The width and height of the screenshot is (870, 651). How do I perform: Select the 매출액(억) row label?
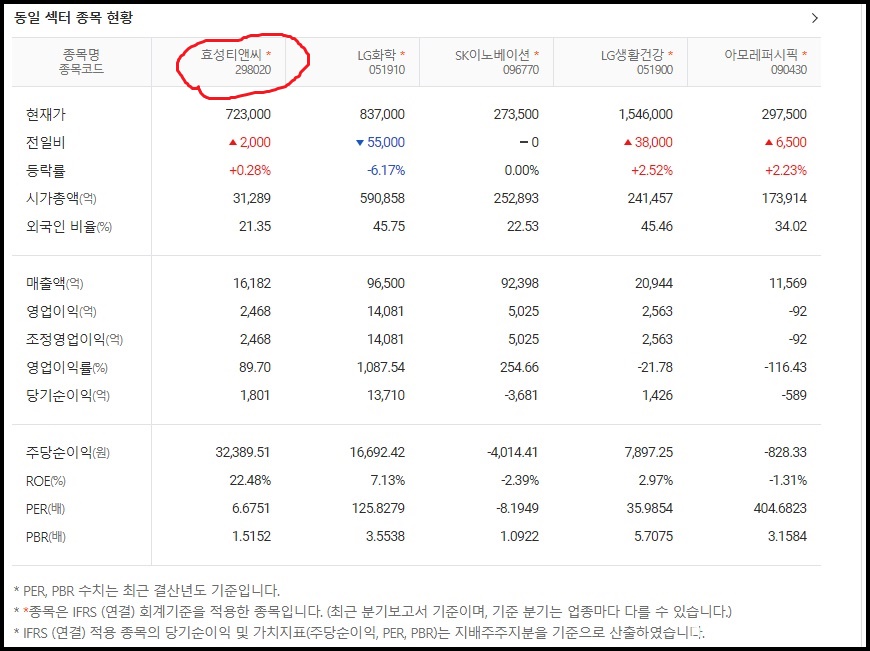point(54,284)
